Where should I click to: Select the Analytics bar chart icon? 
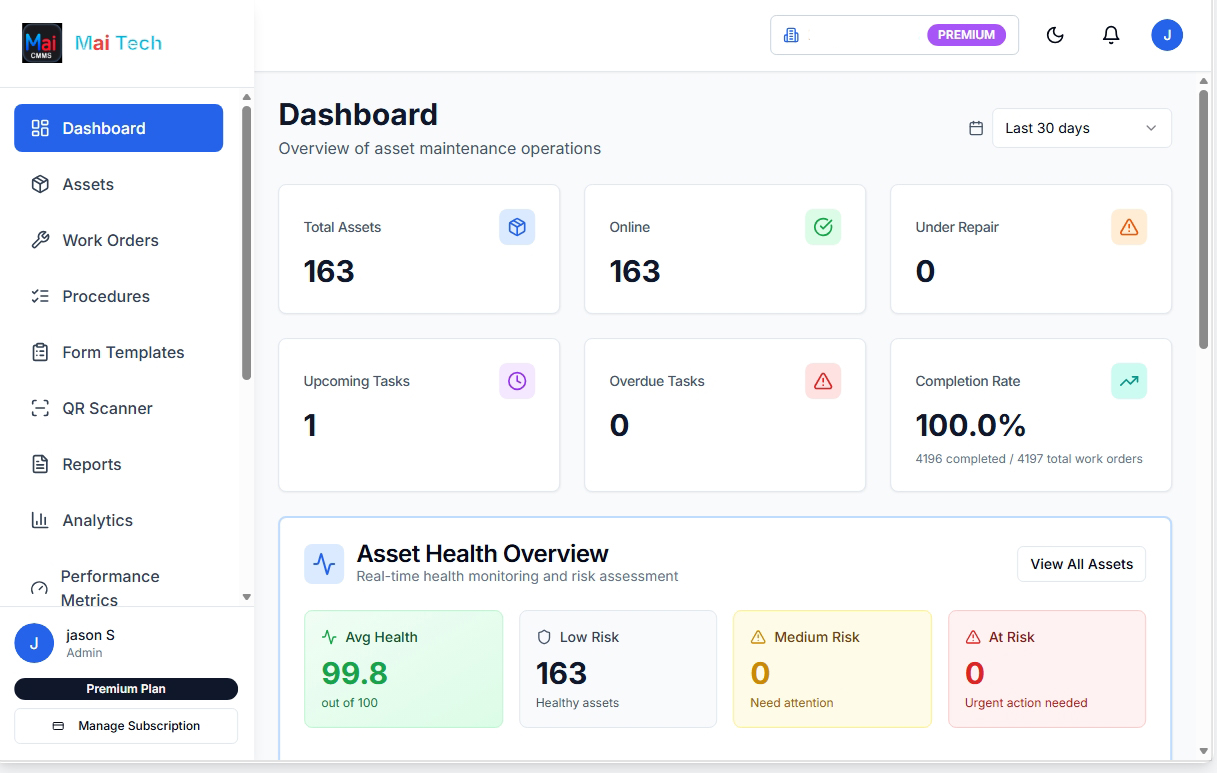point(40,520)
